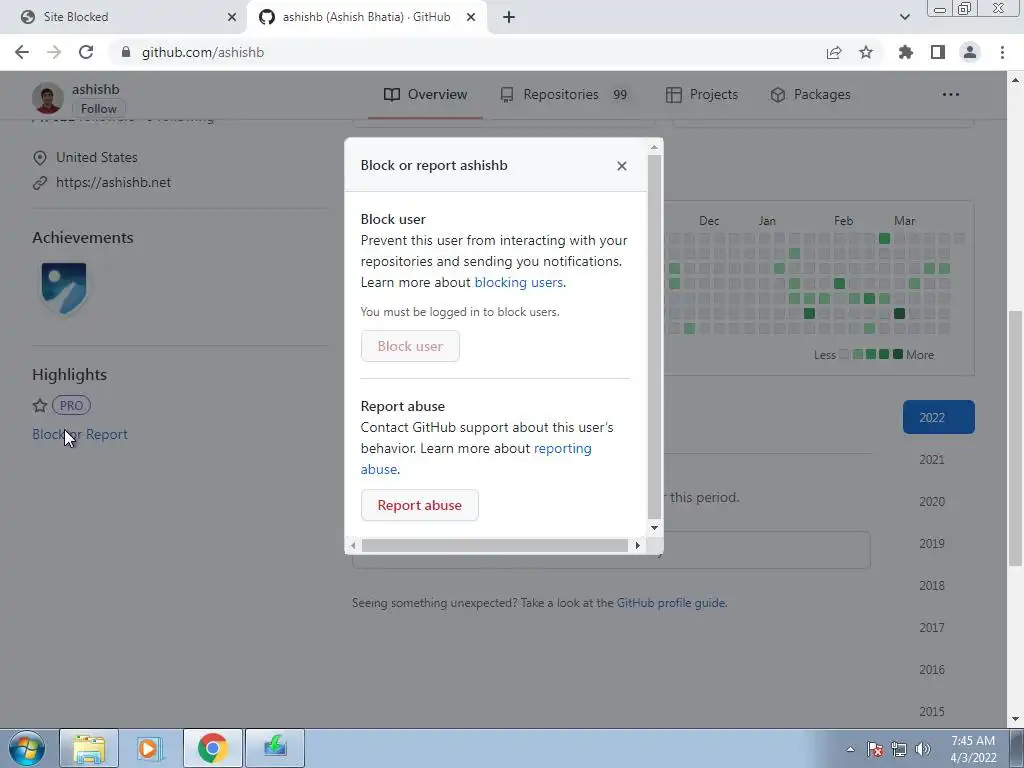
Task: Select the 2020 year filter
Action: 932,502
